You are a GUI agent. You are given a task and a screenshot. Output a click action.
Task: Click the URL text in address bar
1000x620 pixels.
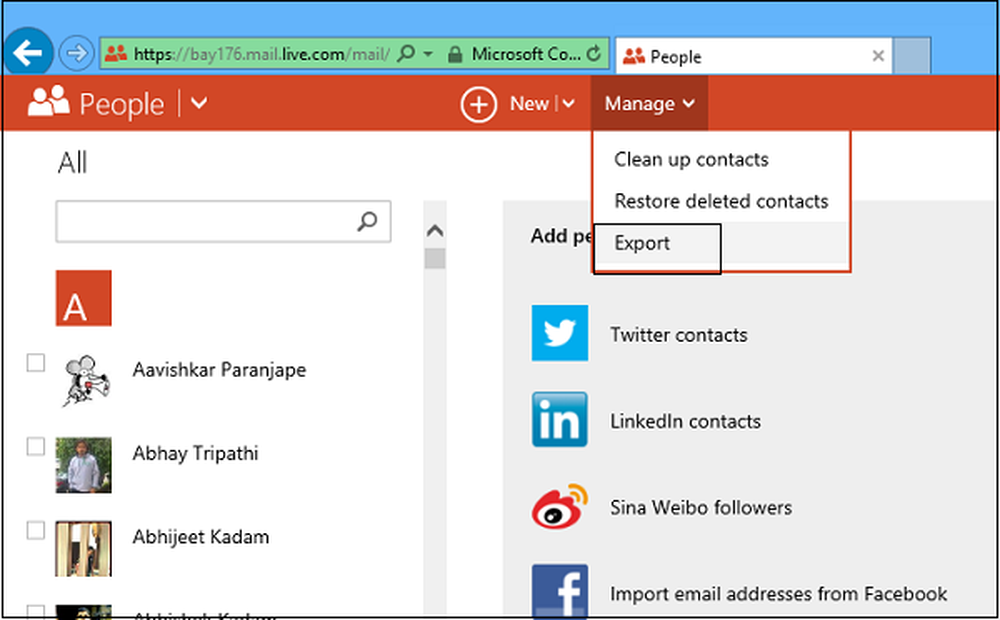tap(262, 54)
